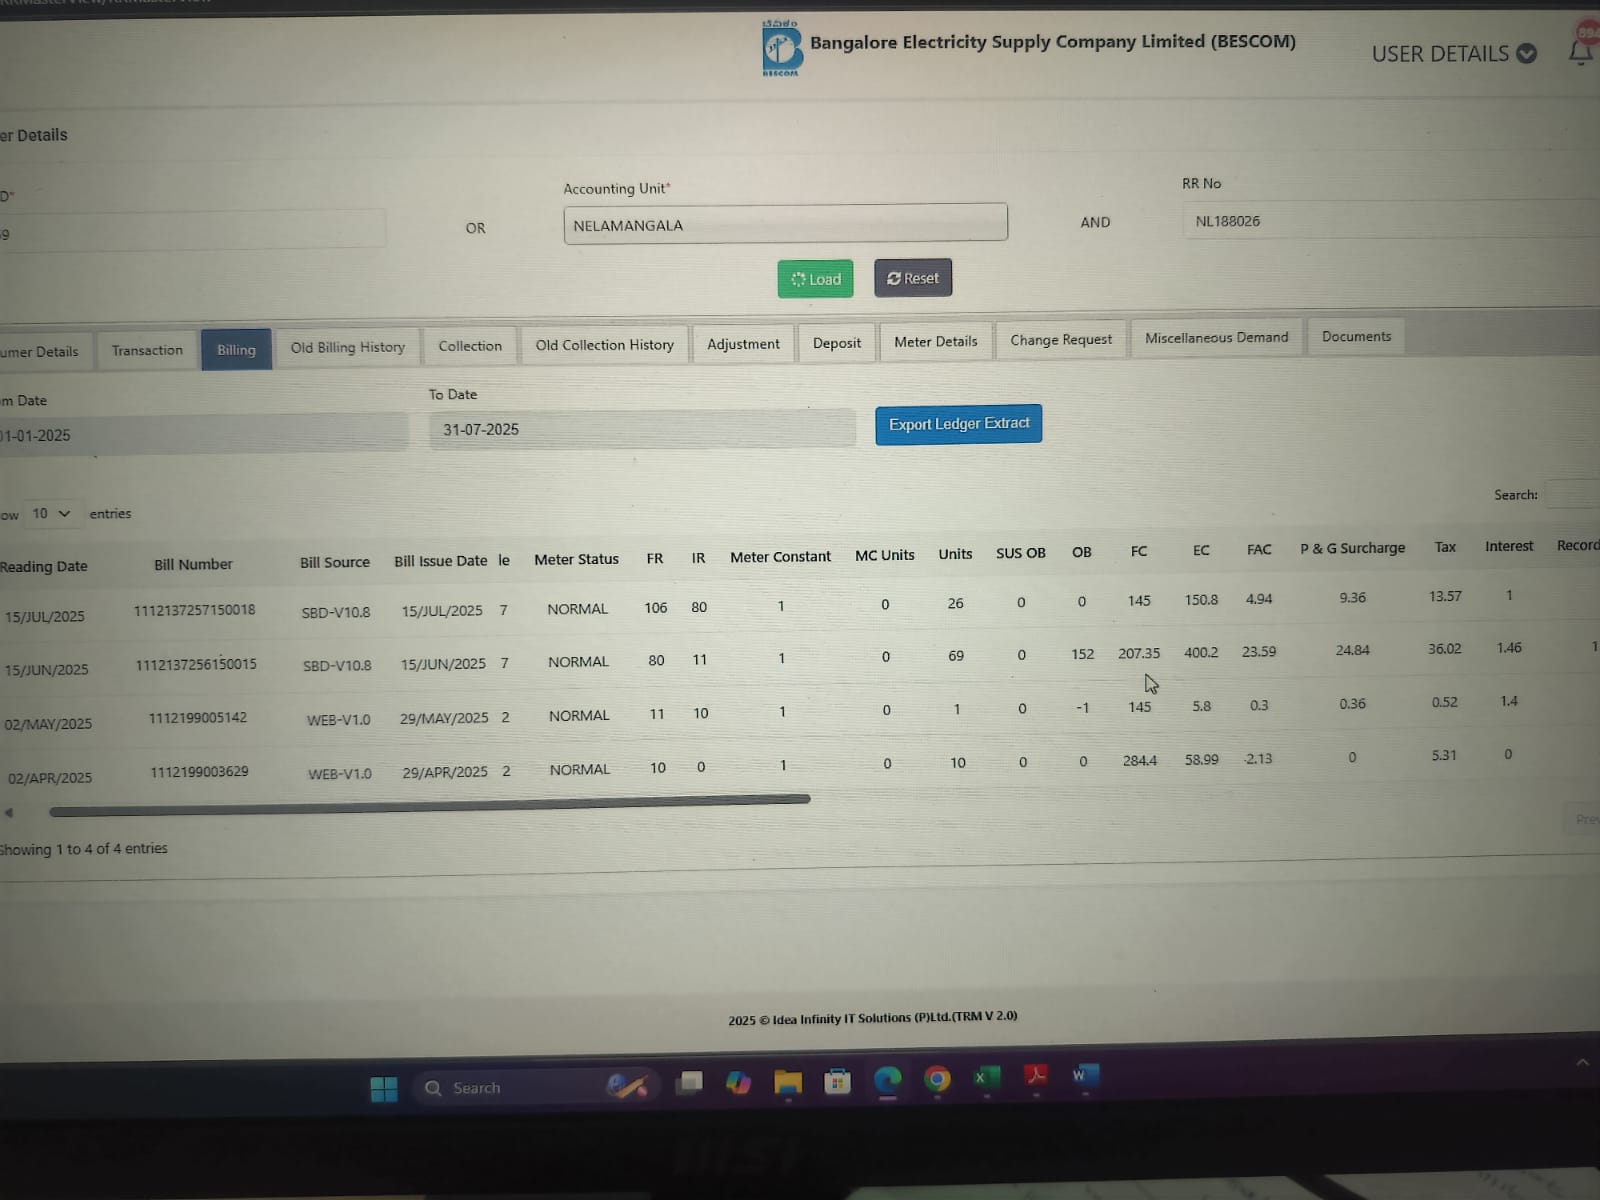
Task: Switch to the Adjustment tab
Action: (x=743, y=344)
